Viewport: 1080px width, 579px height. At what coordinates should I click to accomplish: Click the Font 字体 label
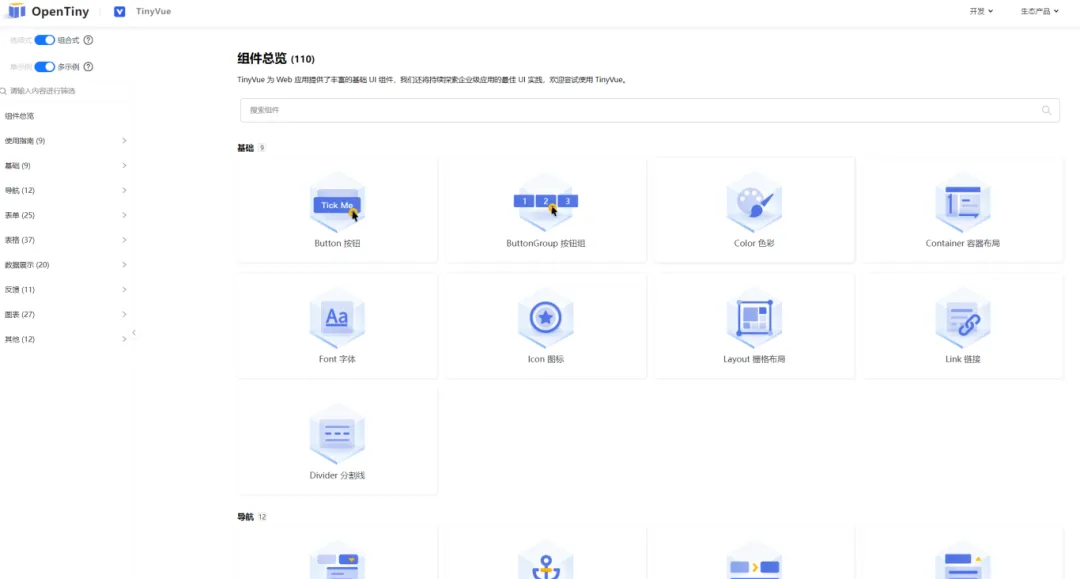[x=337, y=359]
